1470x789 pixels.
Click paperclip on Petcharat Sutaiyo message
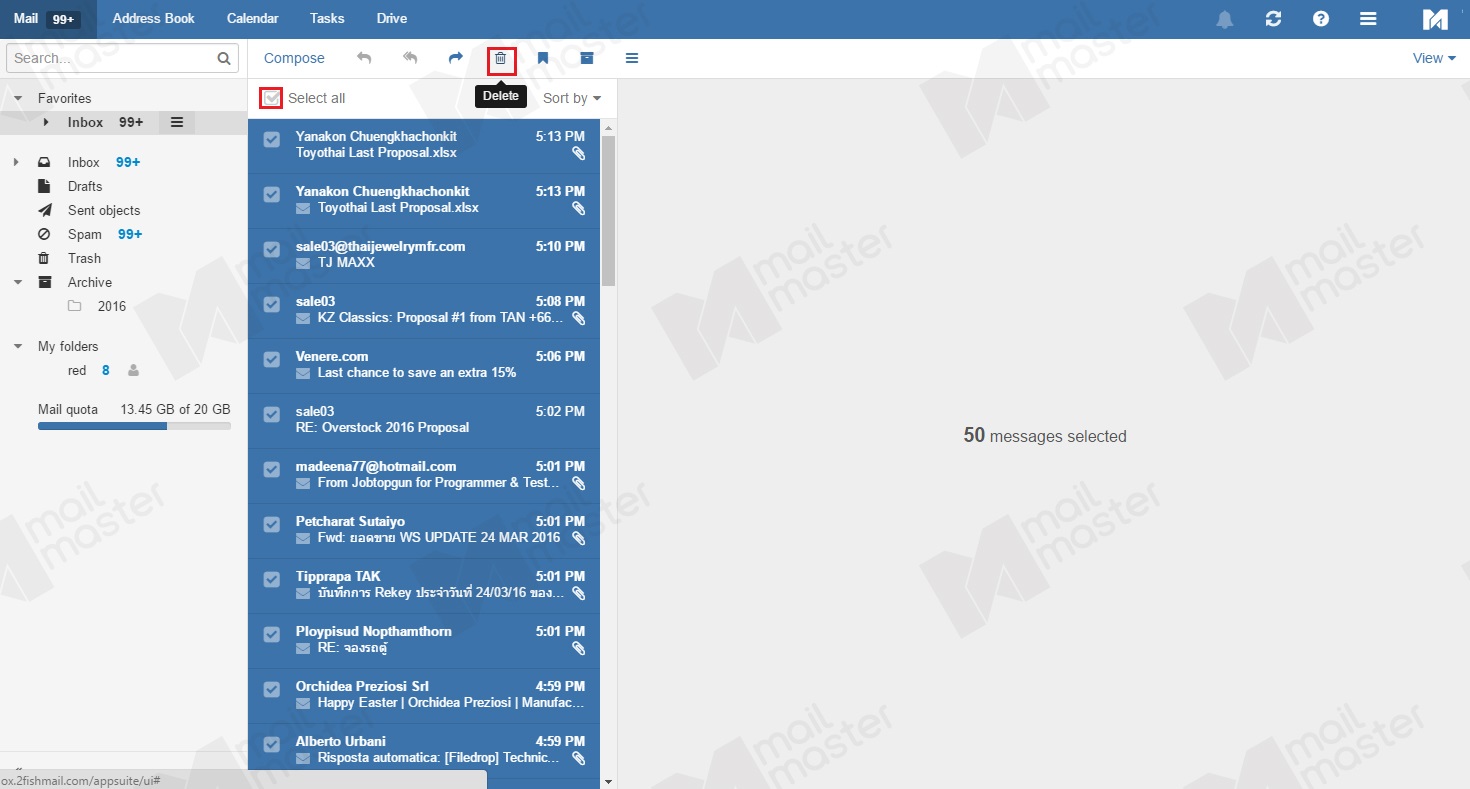(578, 538)
